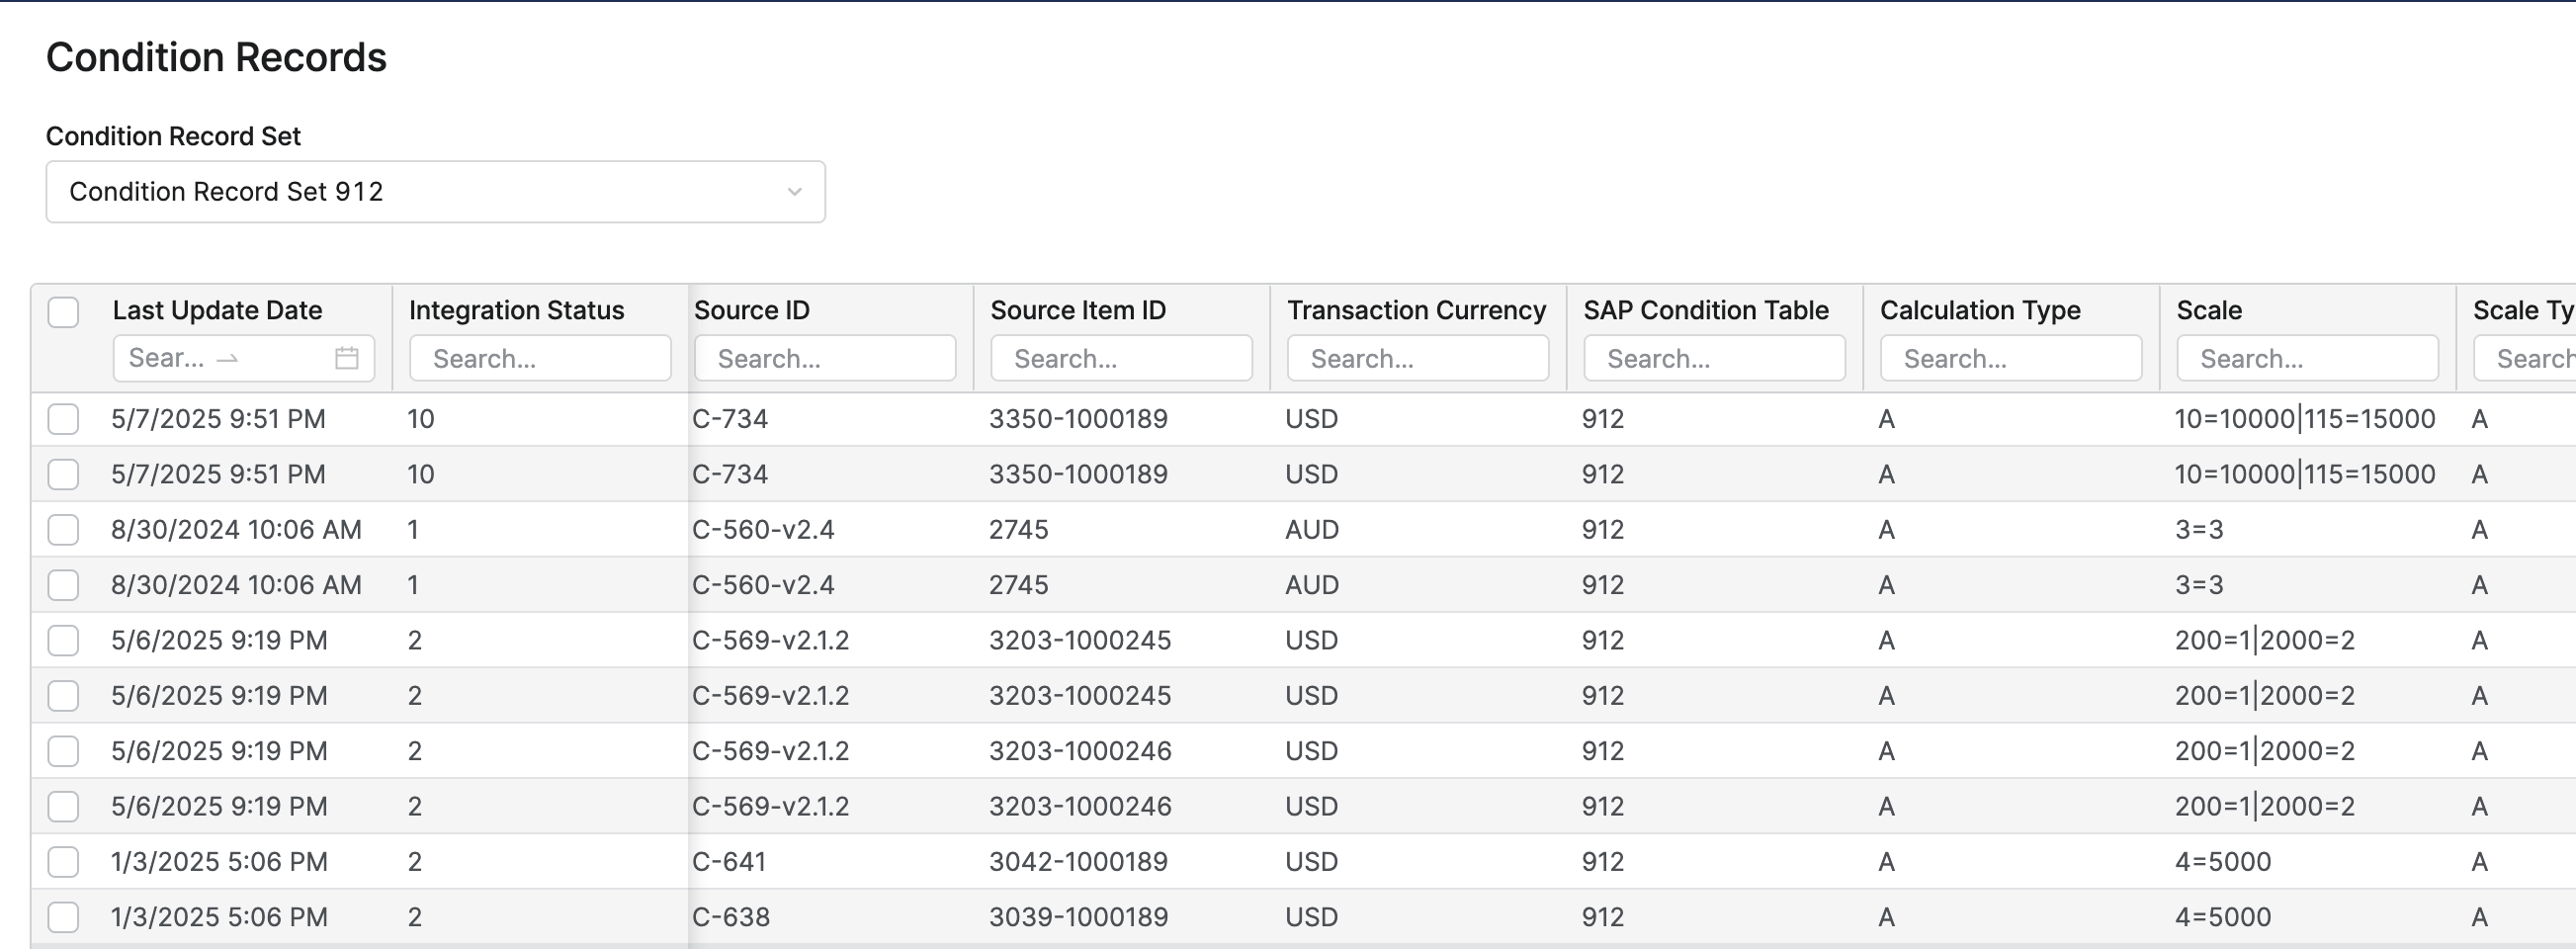The width and height of the screenshot is (2576, 949).
Task: Click the Source Item ID search input
Action: tap(1121, 359)
